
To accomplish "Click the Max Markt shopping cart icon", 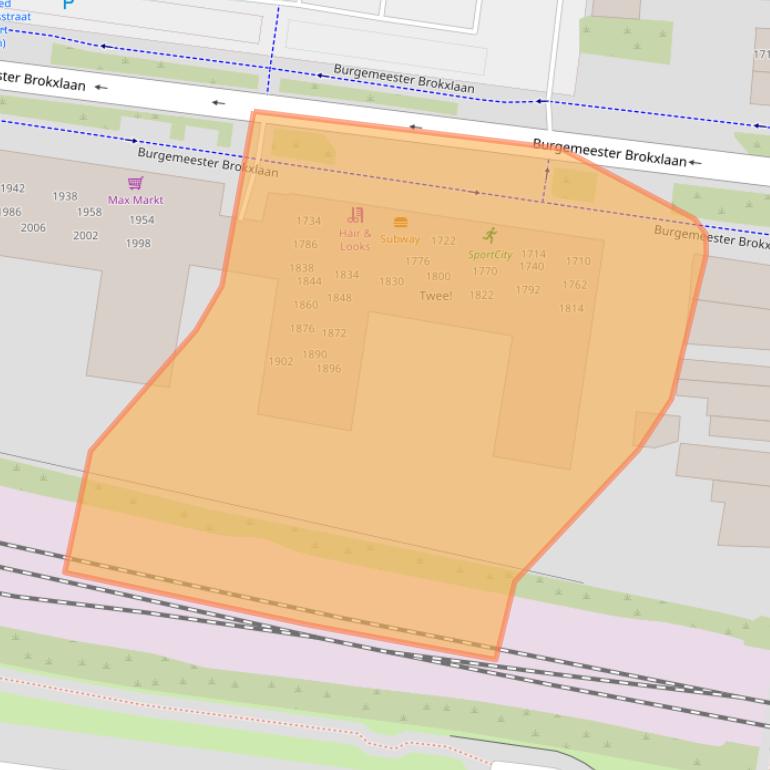I will tap(135, 183).
